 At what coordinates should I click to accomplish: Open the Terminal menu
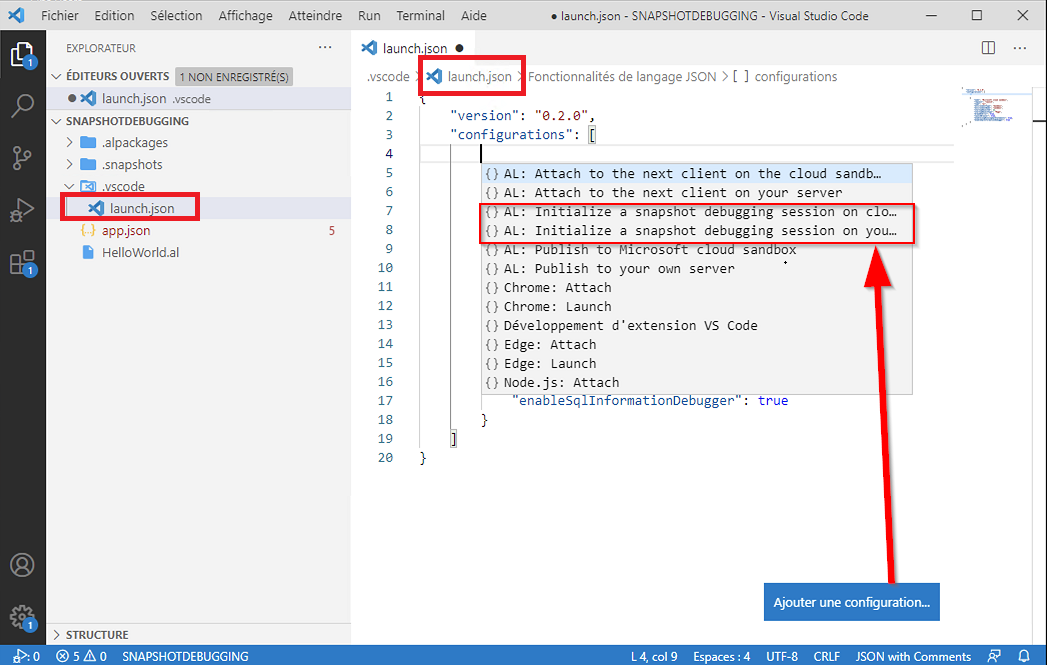[x=420, y=15]
